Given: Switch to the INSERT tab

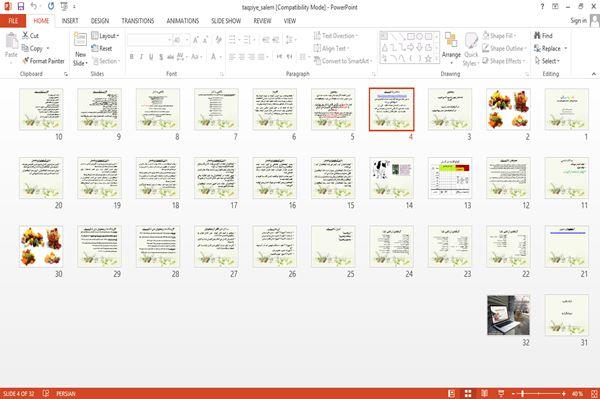Looking at the screenshot, I should 70,21.
